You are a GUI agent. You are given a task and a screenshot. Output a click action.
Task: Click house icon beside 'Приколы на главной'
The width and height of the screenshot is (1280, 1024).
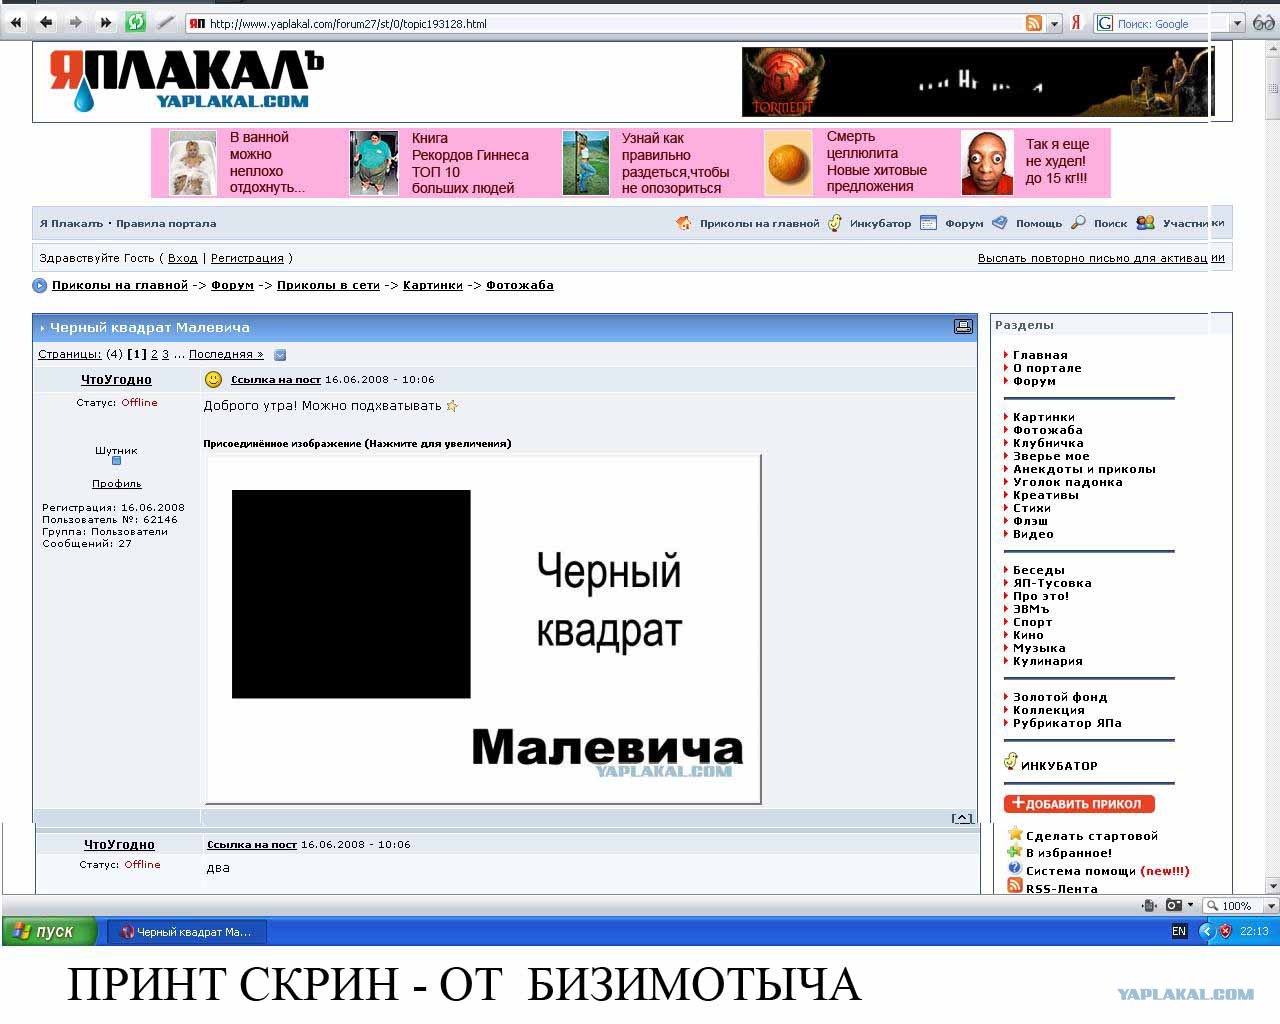coord(684,223)
